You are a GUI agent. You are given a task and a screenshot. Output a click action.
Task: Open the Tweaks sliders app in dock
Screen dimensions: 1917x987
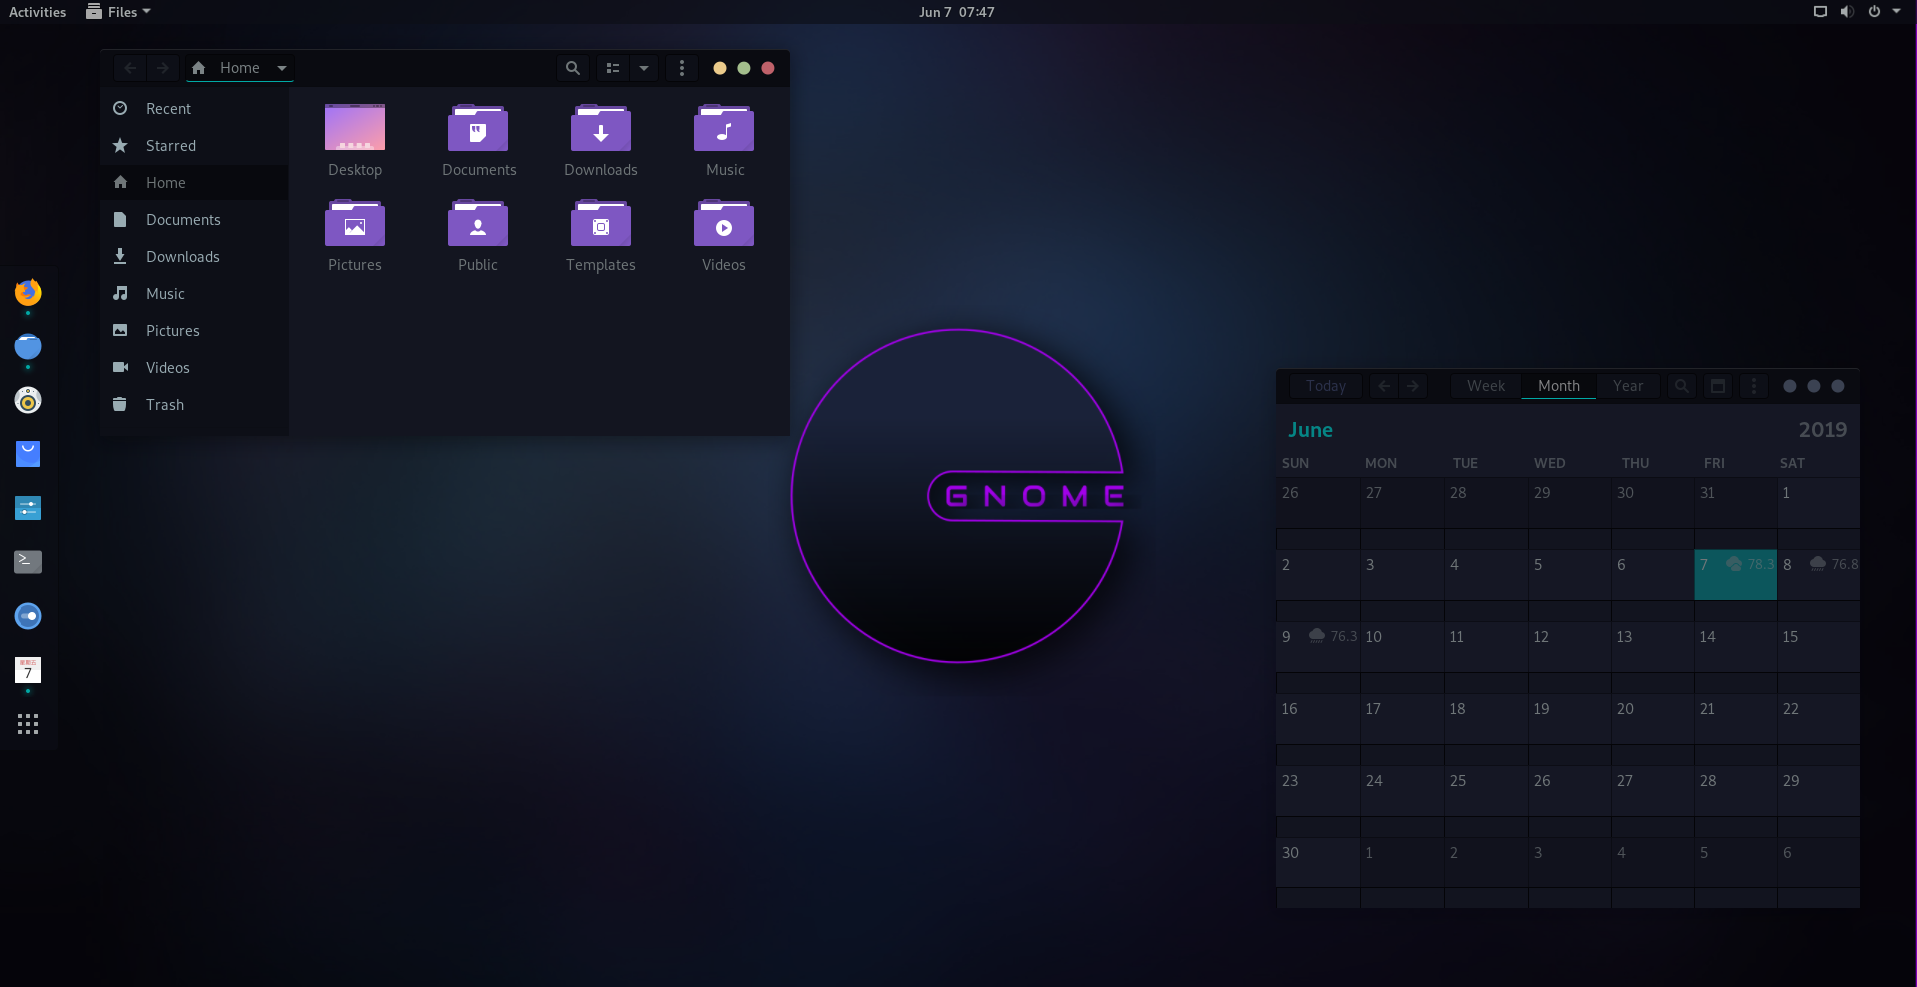28,508
